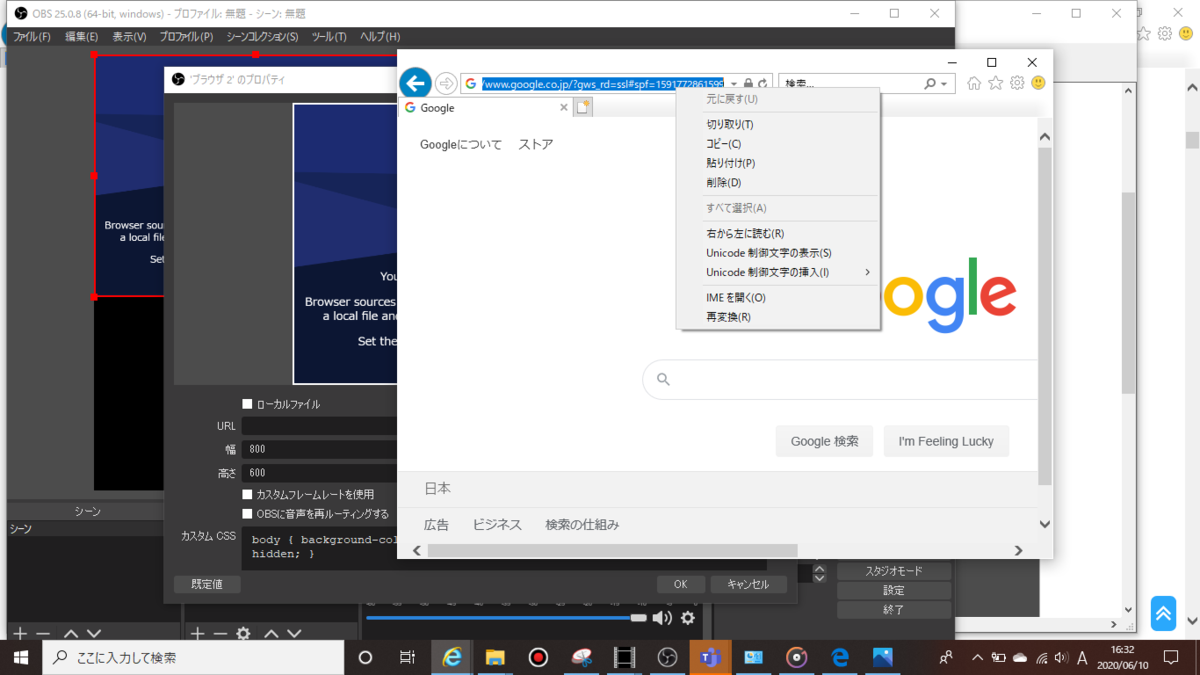Open the Internet Explorer tools gear icon

[1017, 83]
